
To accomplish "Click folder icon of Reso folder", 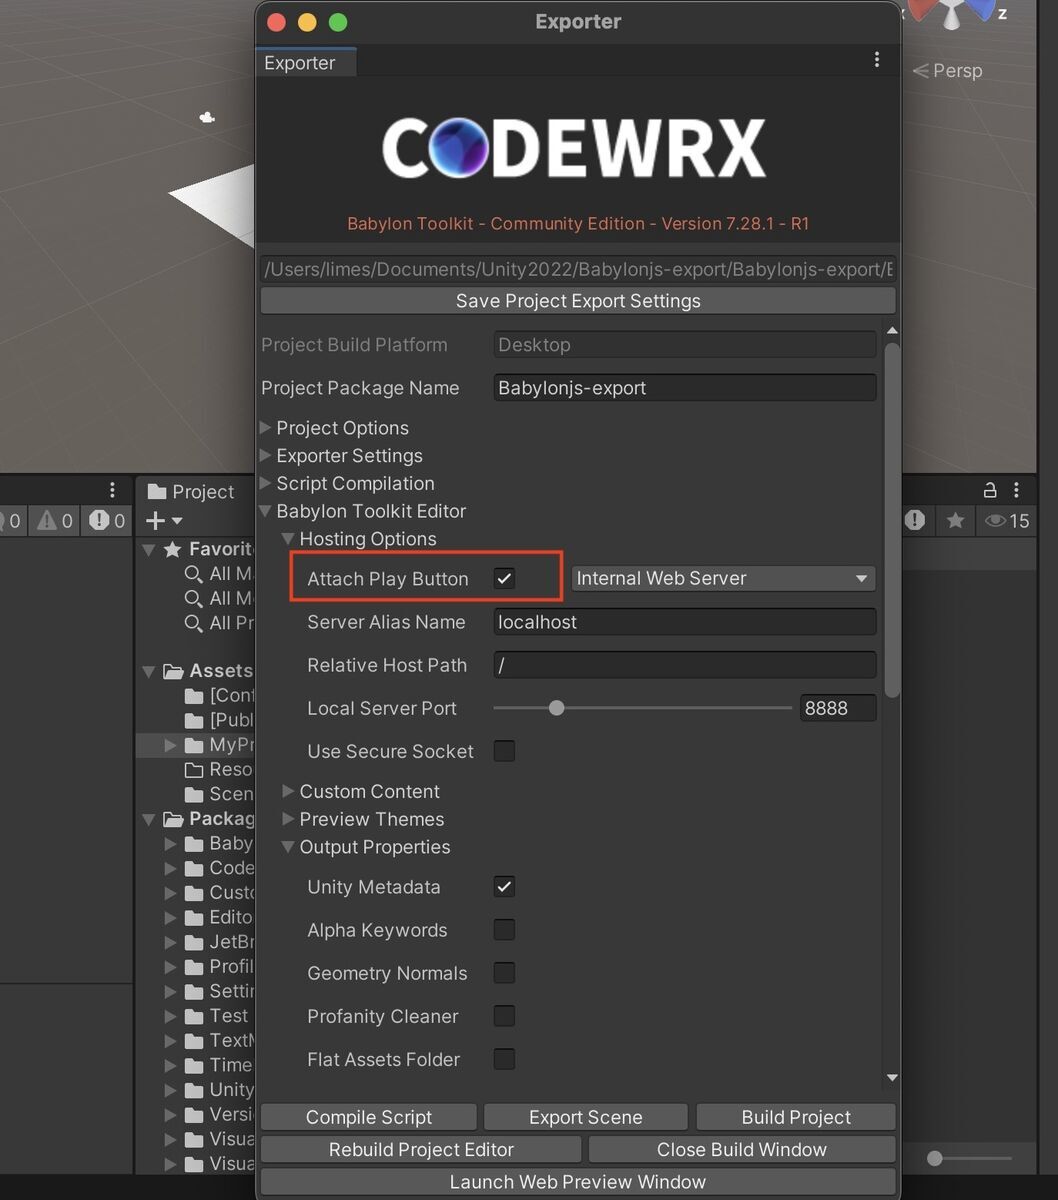I will 195,770.
